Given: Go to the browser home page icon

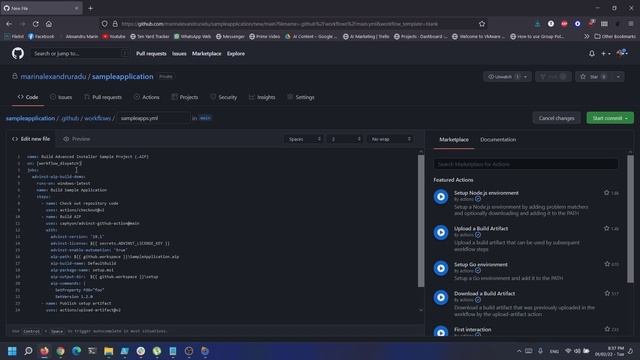Looking at the screenshot, I should (49, 24).
